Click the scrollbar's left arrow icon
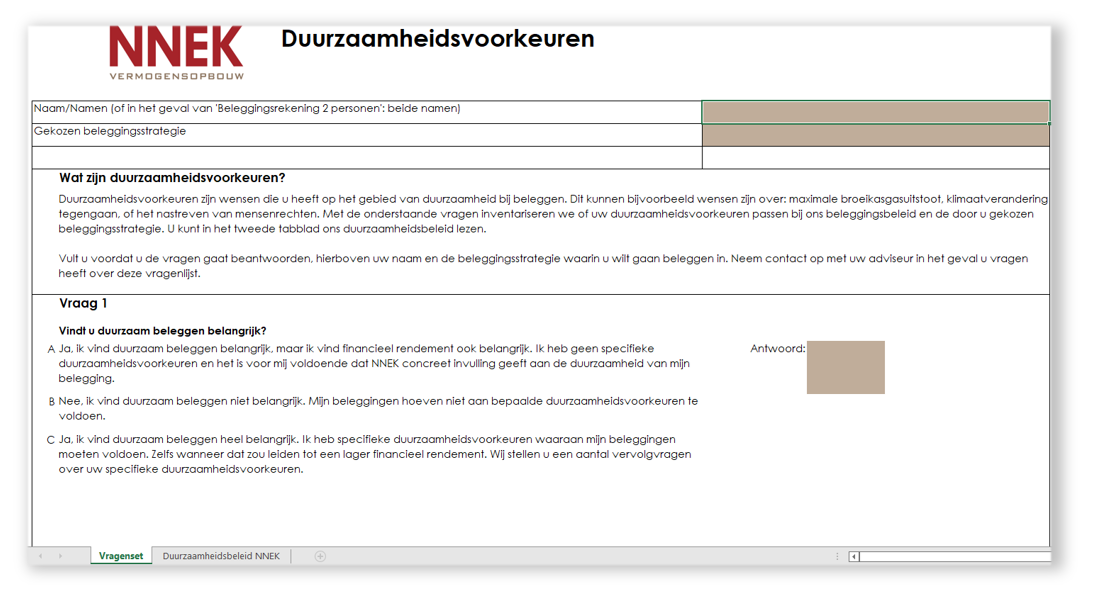This screenshot has height=601, width=1100. point(853,558)
